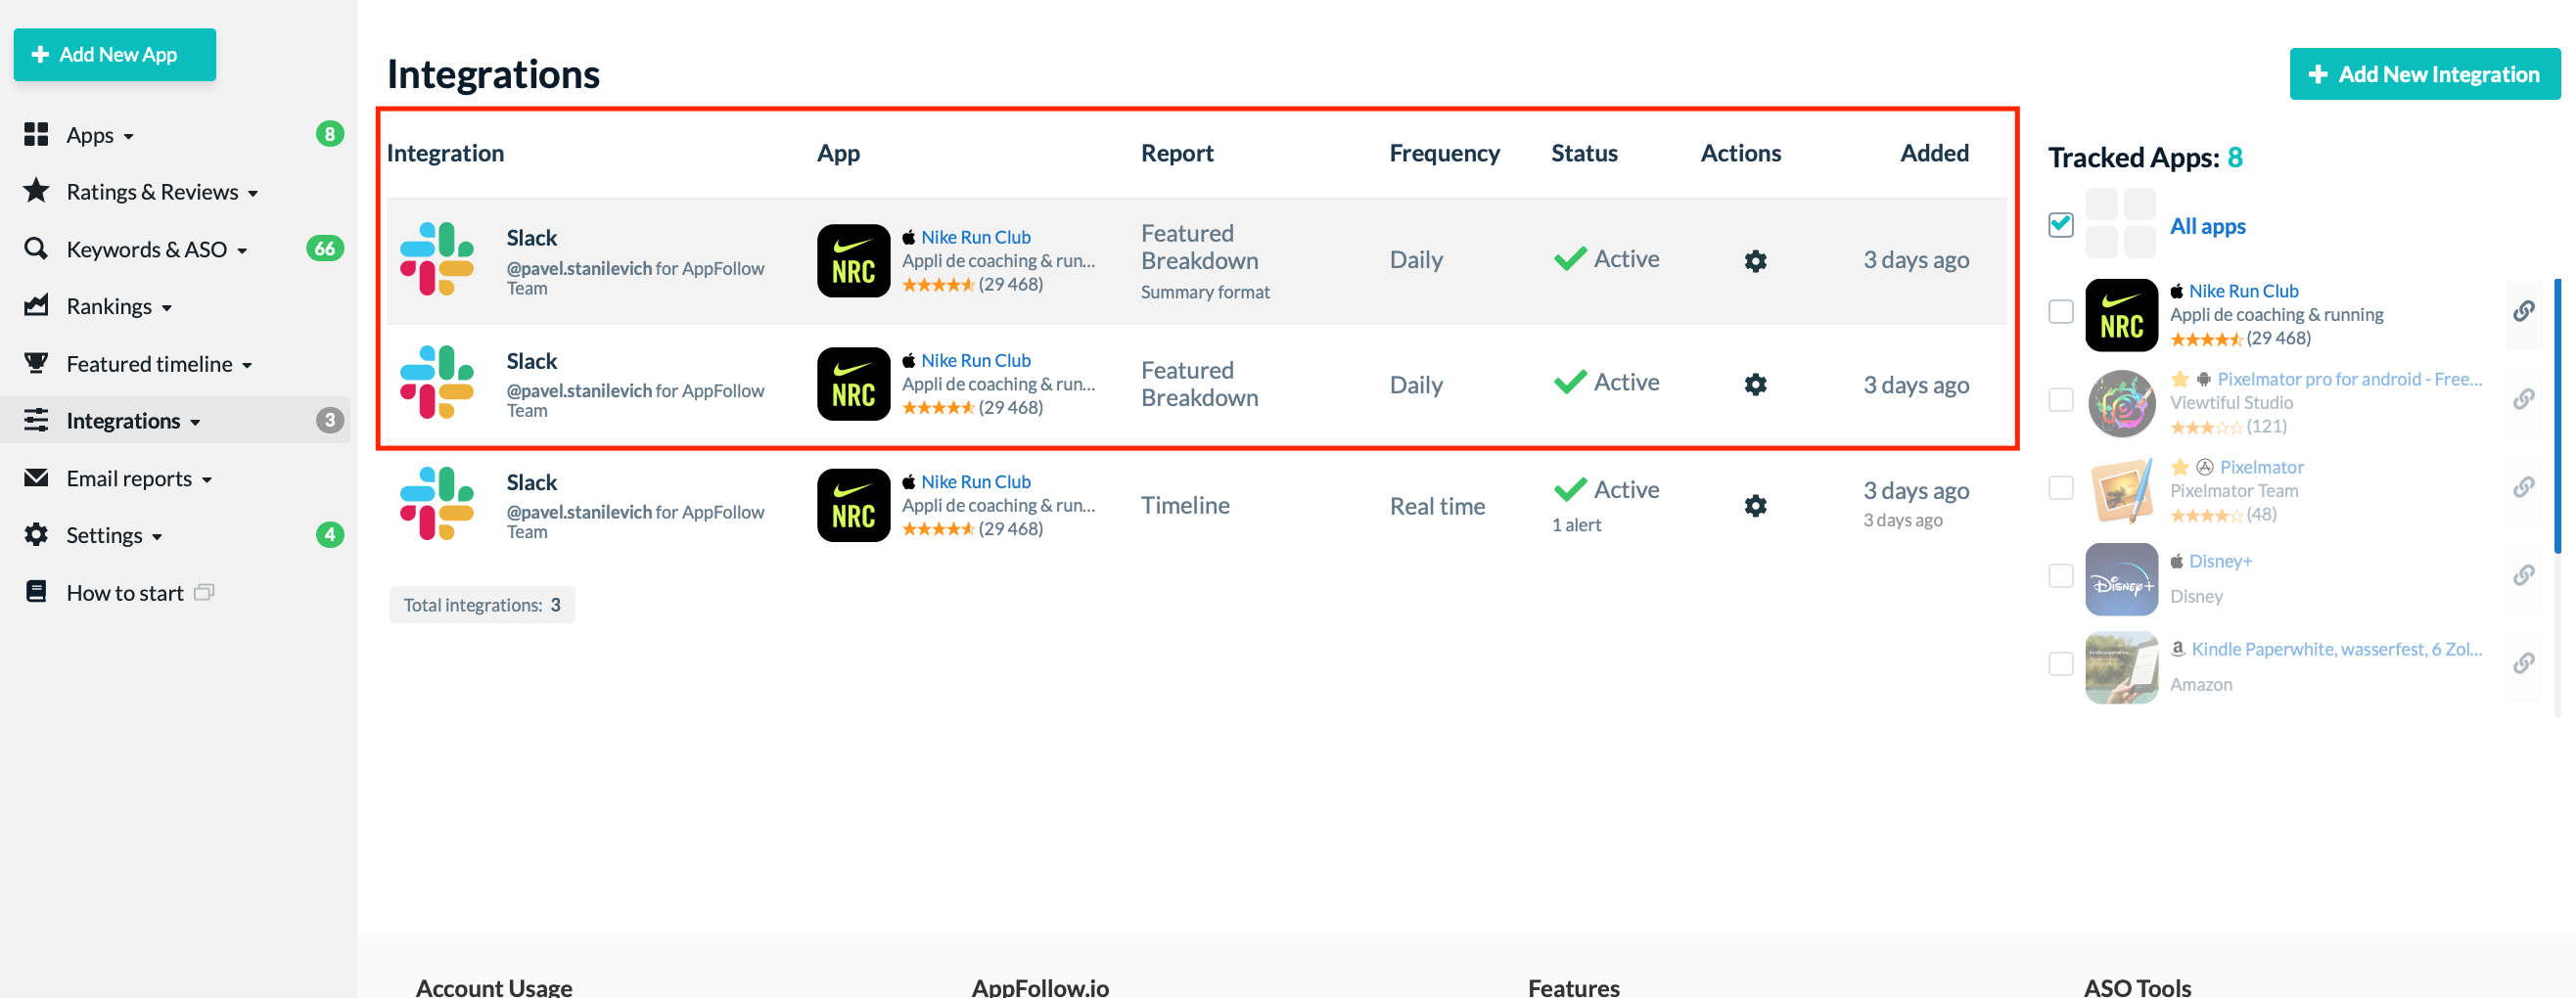Open the All apps link

pos(2207,226)
